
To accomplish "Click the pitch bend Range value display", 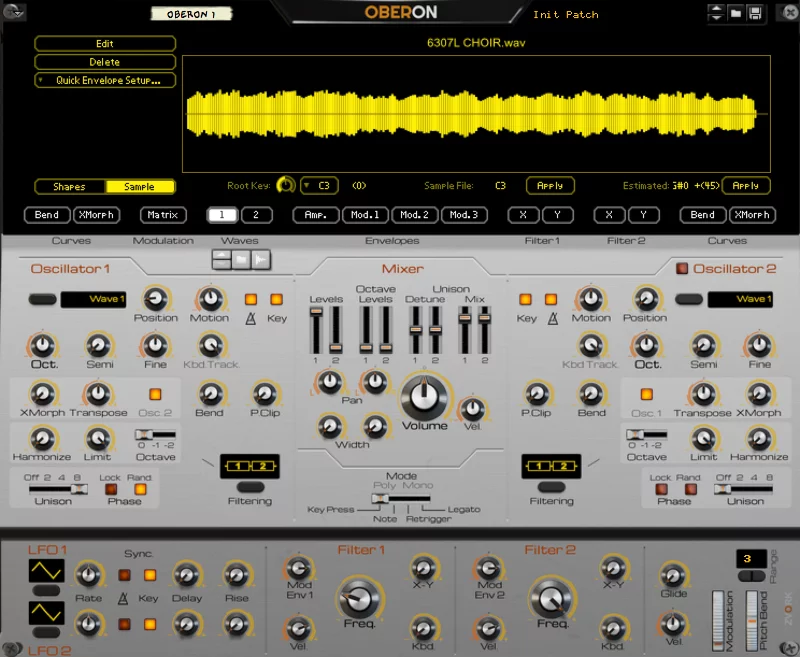I will tap(751, 559).
